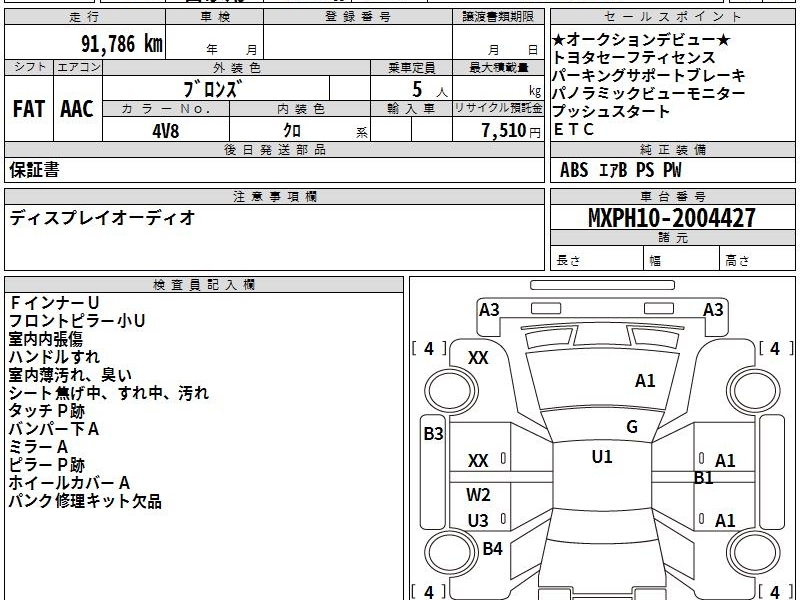Select the 車台番号 header

pyautogui.click(x=673, y=196)
